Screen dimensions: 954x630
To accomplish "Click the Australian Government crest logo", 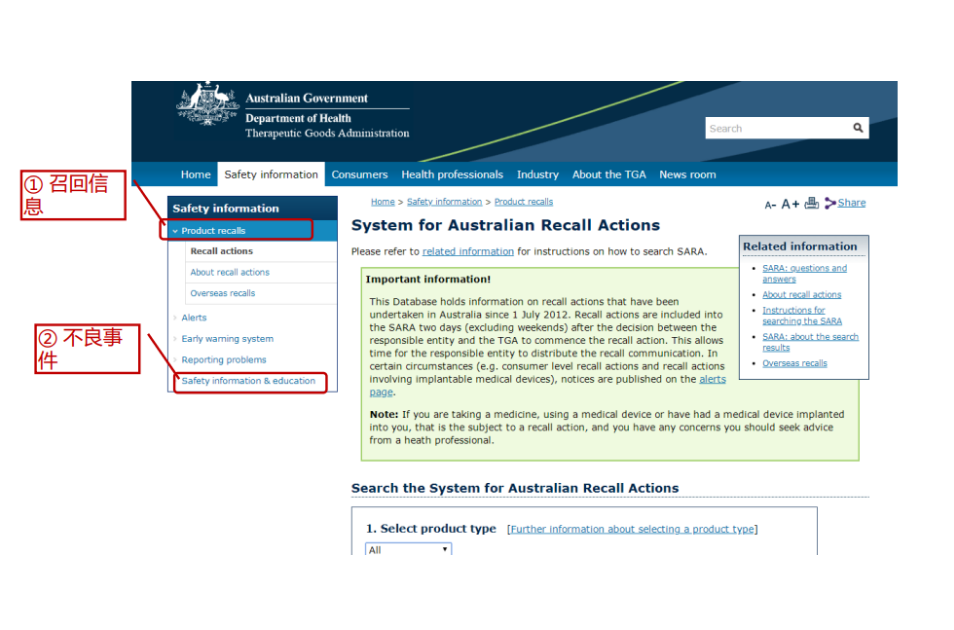I will [207, 108].
